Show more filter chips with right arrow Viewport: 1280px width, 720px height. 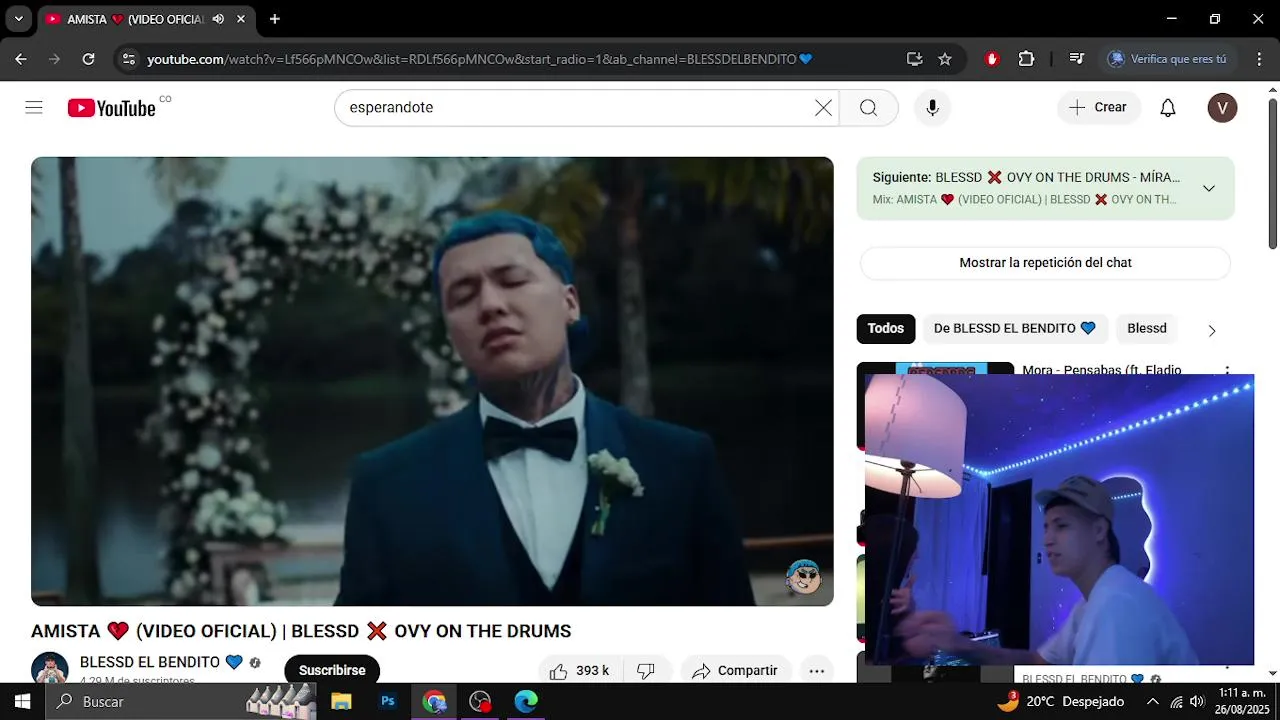[1212, 330]
